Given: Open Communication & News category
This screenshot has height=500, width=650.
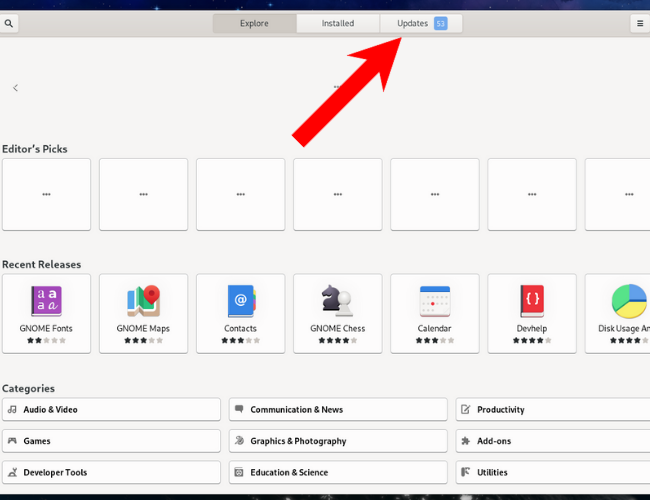Looking at the screenshot, I should tap(338, 410).
